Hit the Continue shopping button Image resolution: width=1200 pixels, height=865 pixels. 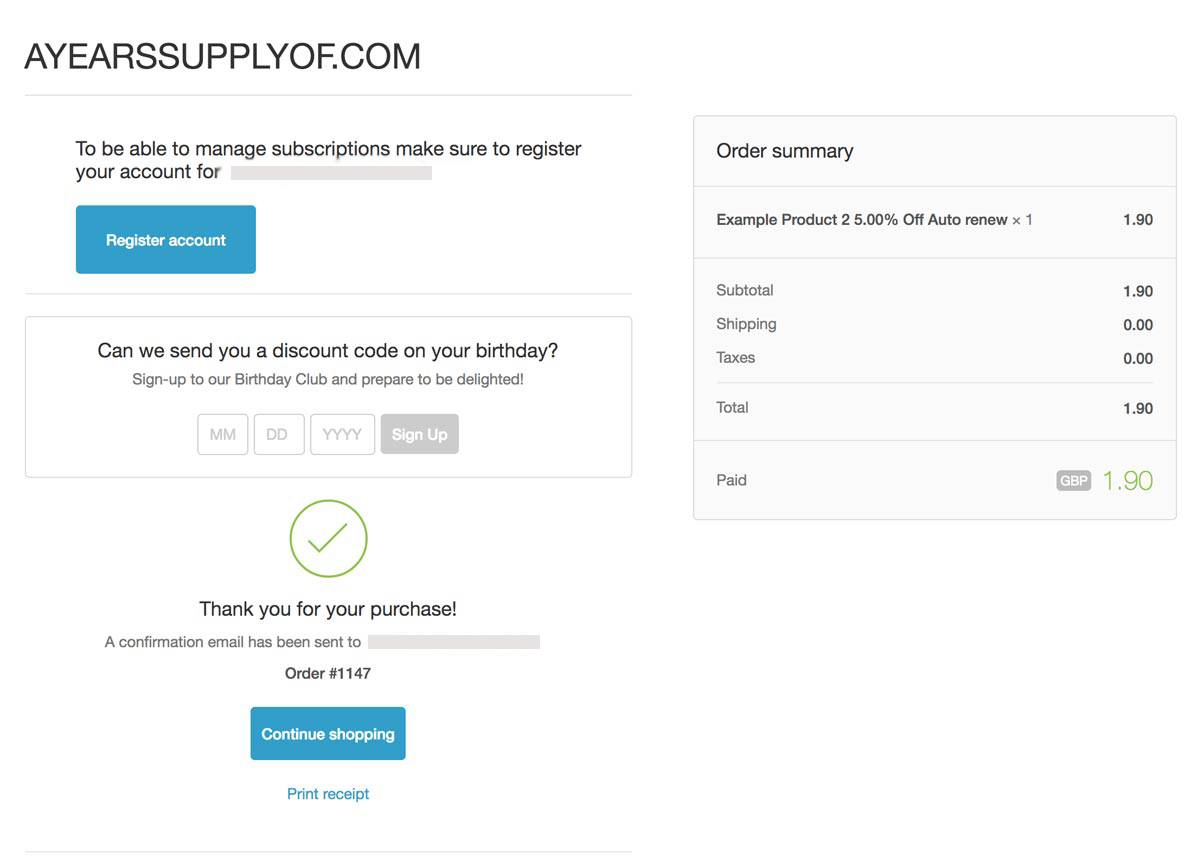click(328, 734)
